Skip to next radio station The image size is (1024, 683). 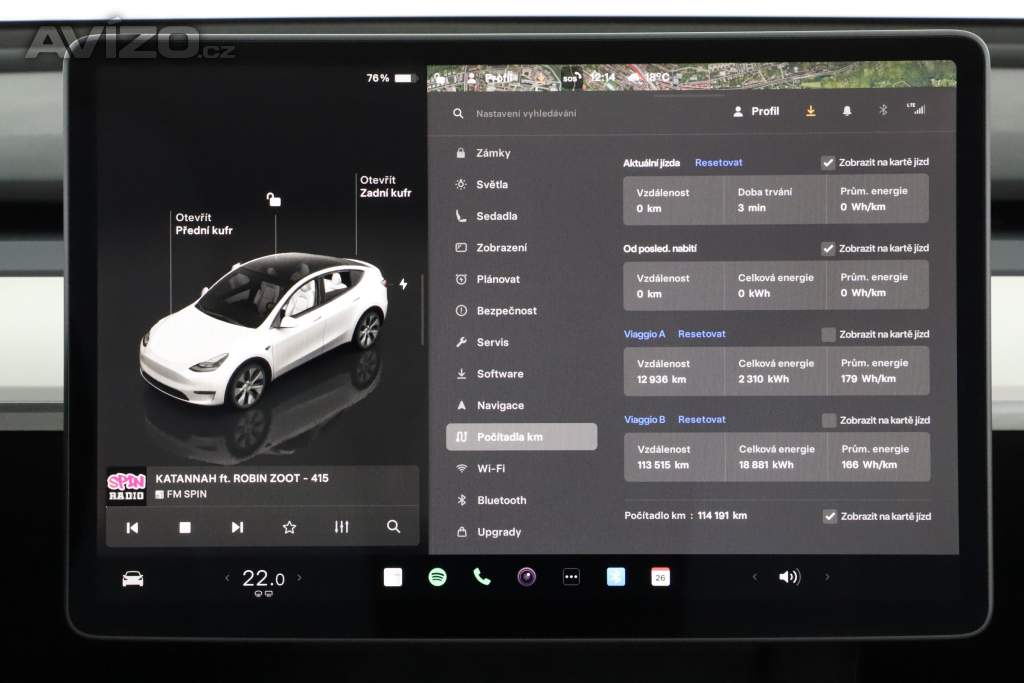[x=237, y=527]
